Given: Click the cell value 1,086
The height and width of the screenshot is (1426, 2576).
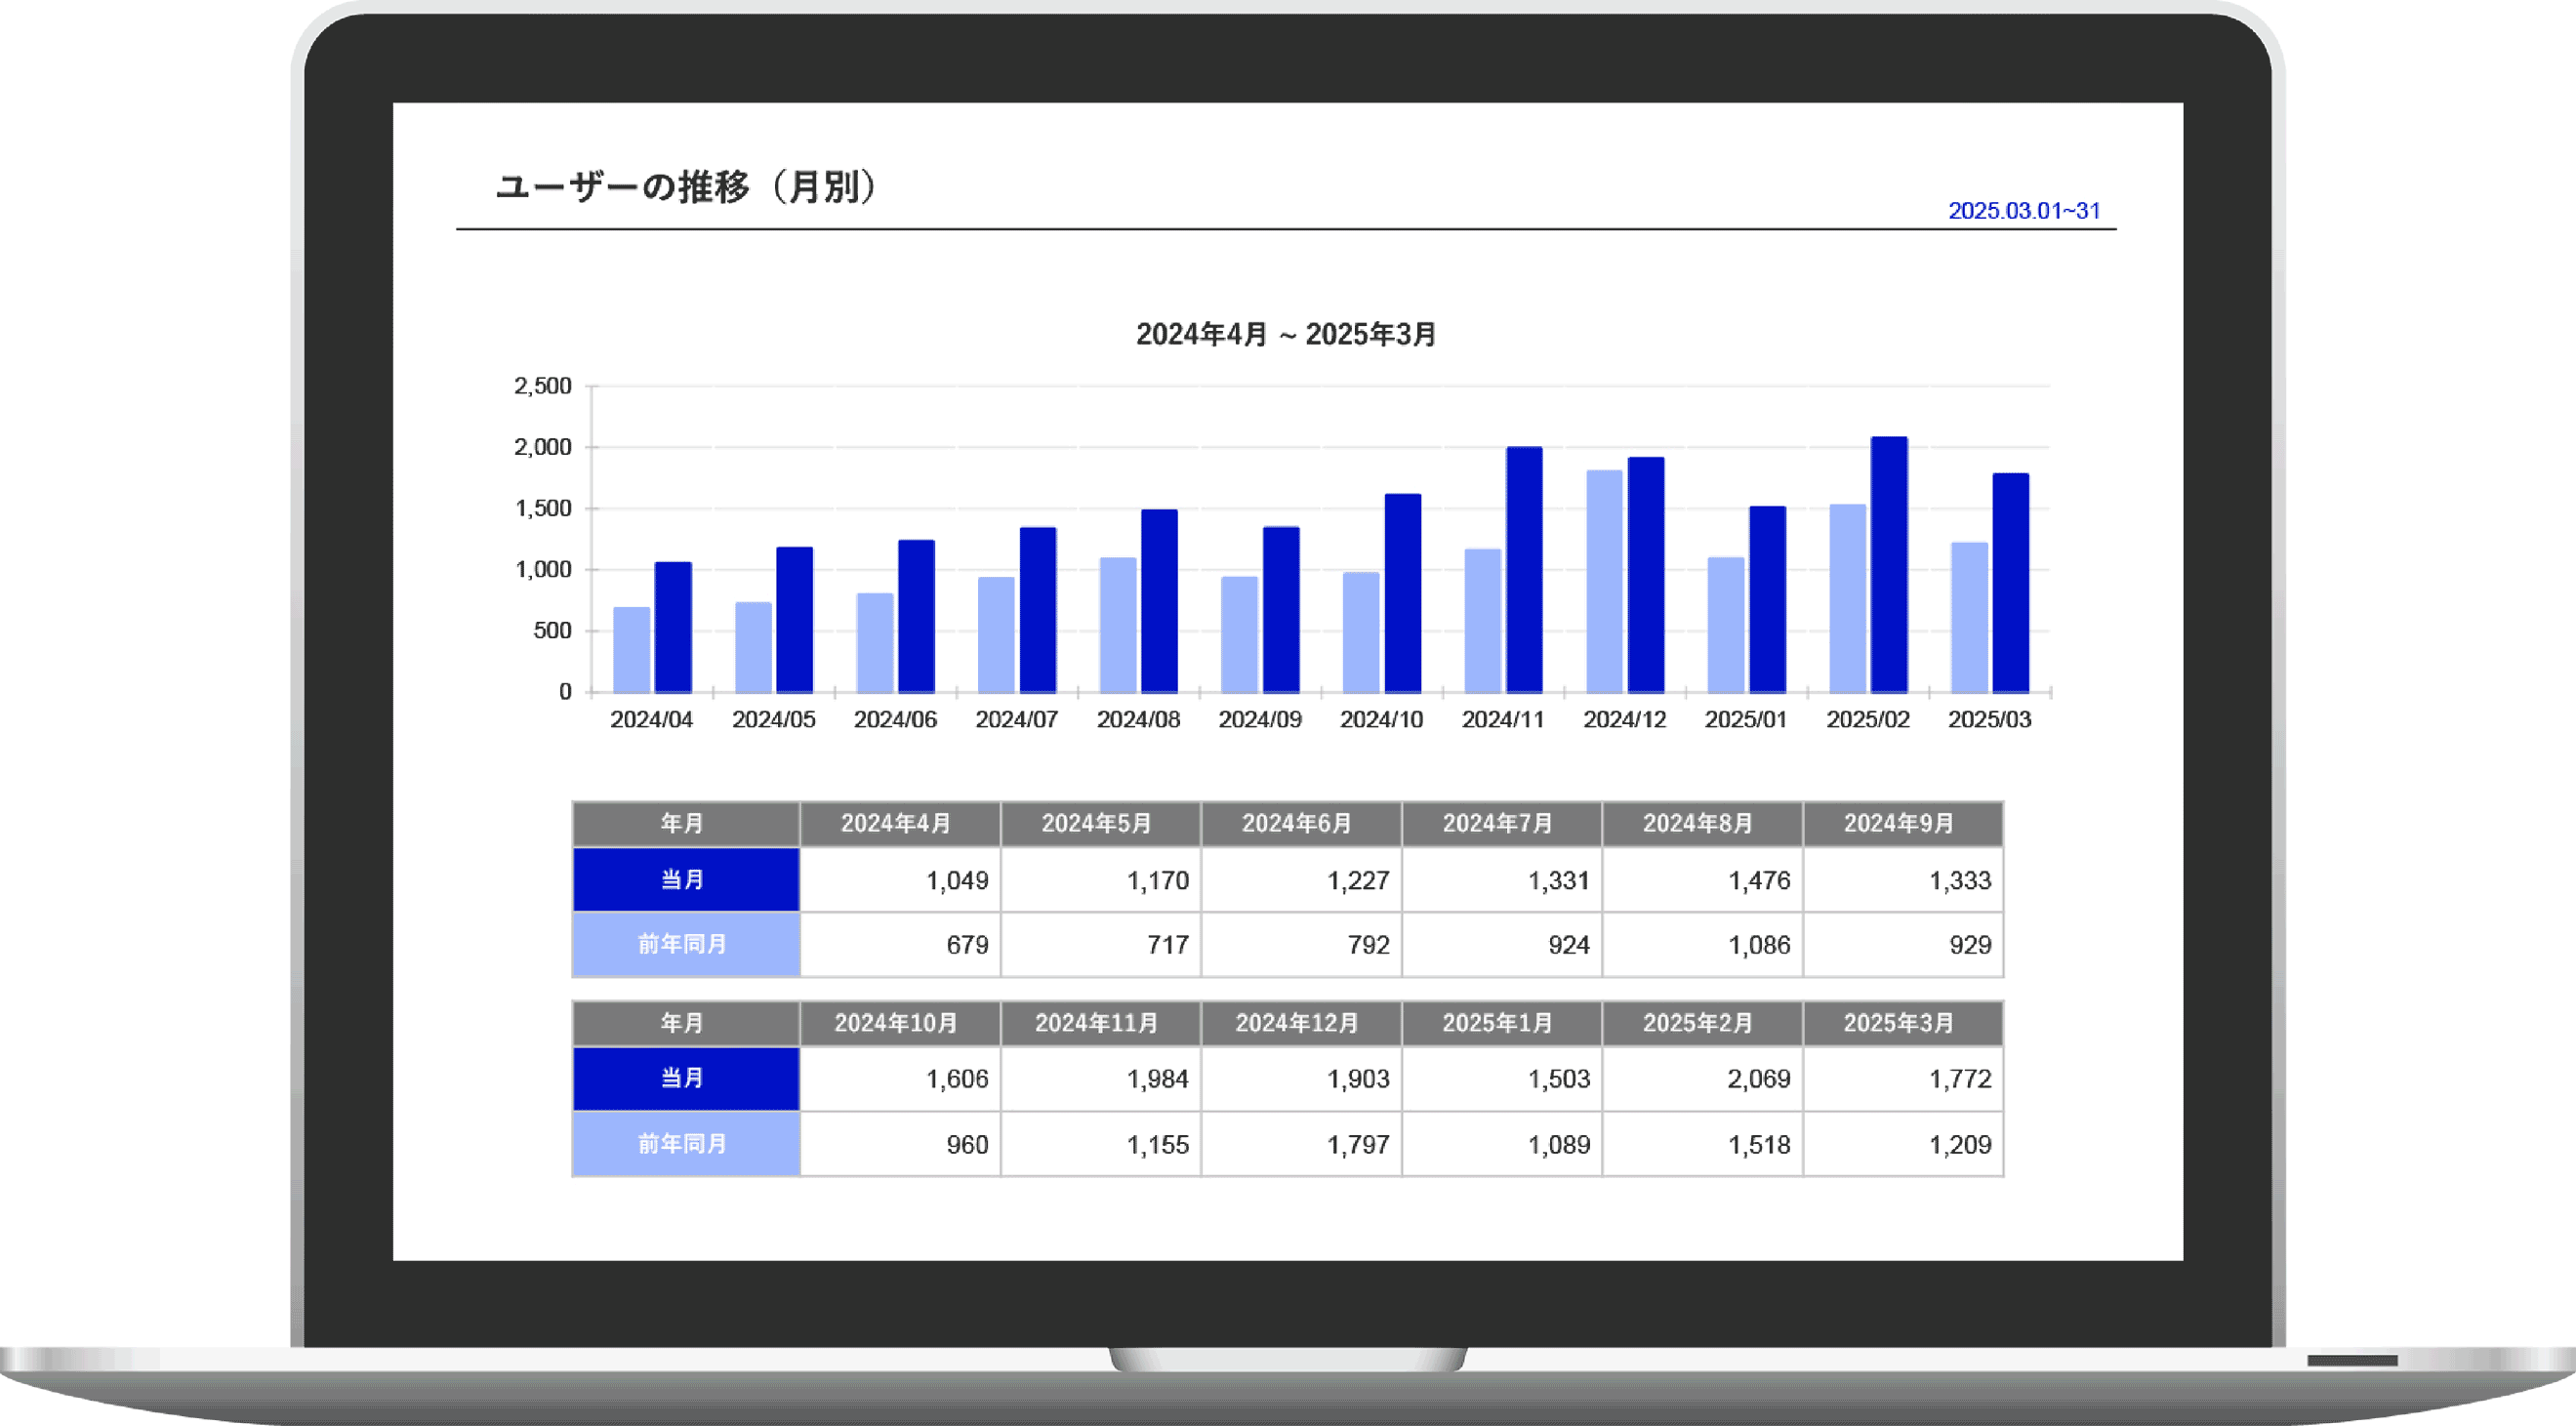Looking at the screenshot, I should pos(1760,945).
